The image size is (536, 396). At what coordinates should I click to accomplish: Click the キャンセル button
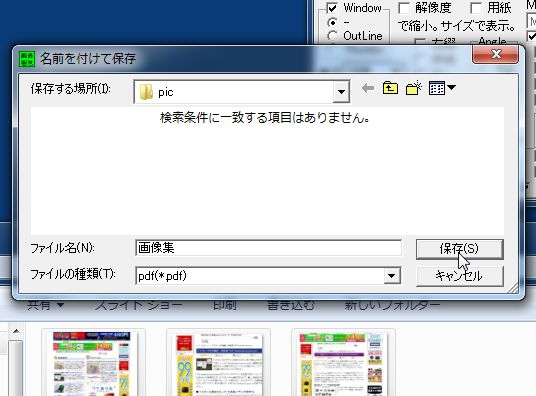pyautogui.click(x=459, y=276)
